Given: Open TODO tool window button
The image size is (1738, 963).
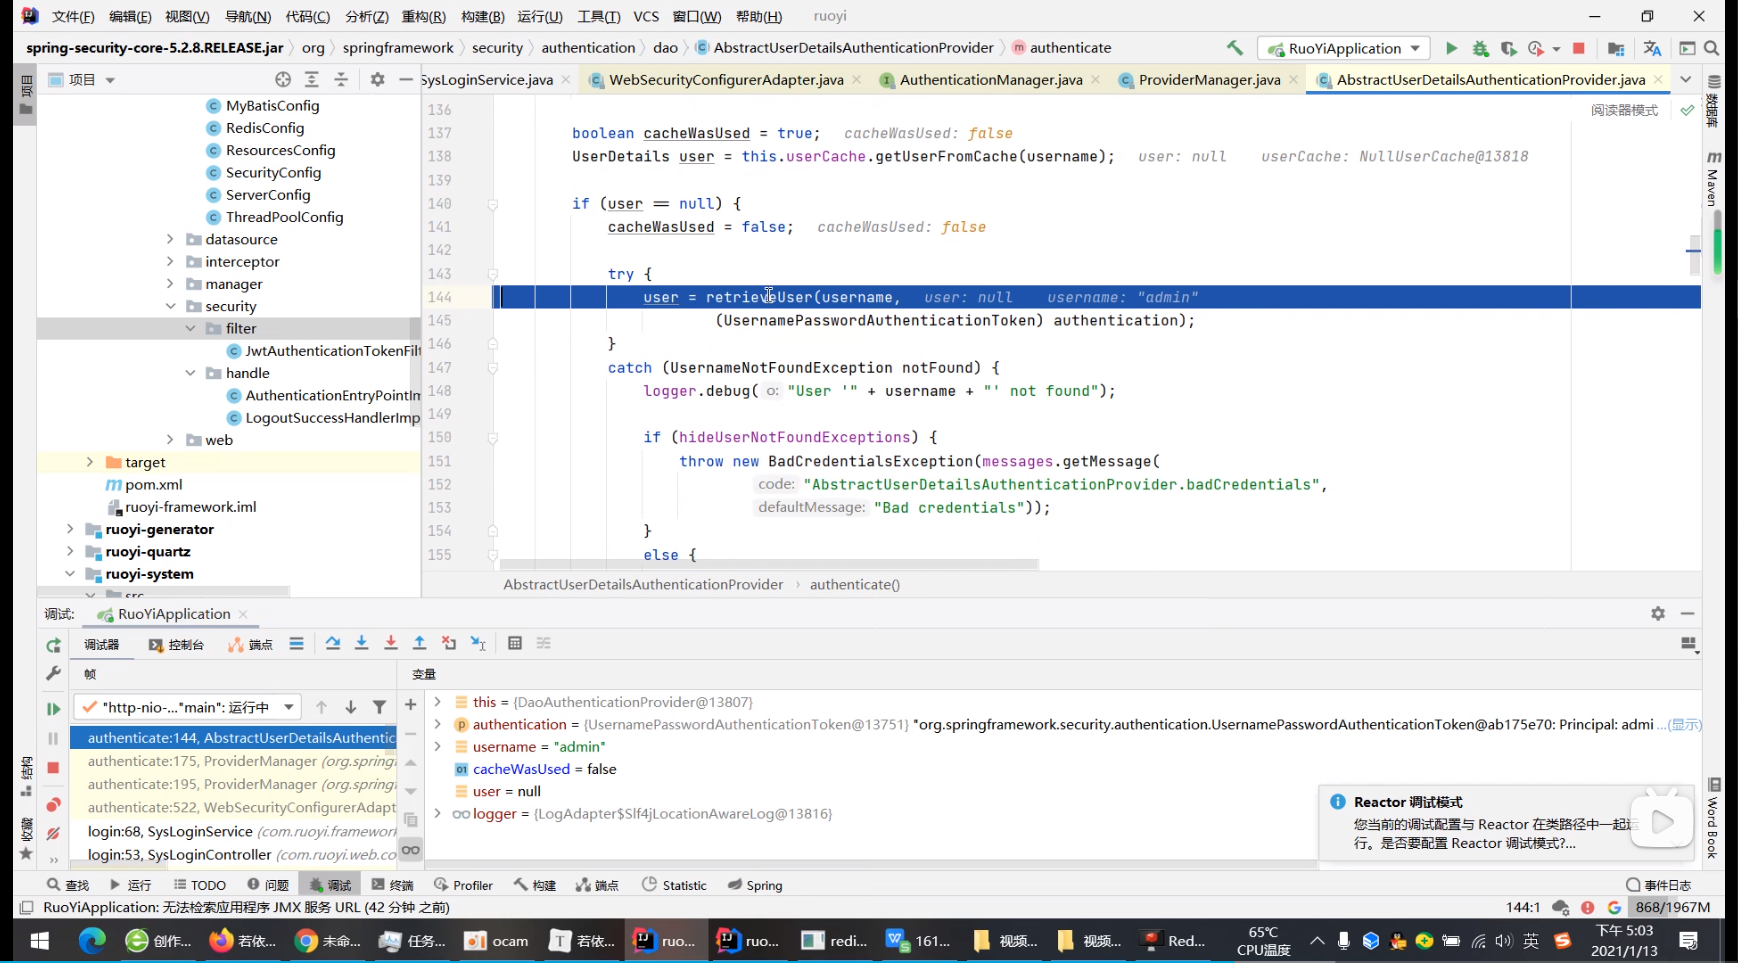Looking at the screenshot, I should [200, 885].
